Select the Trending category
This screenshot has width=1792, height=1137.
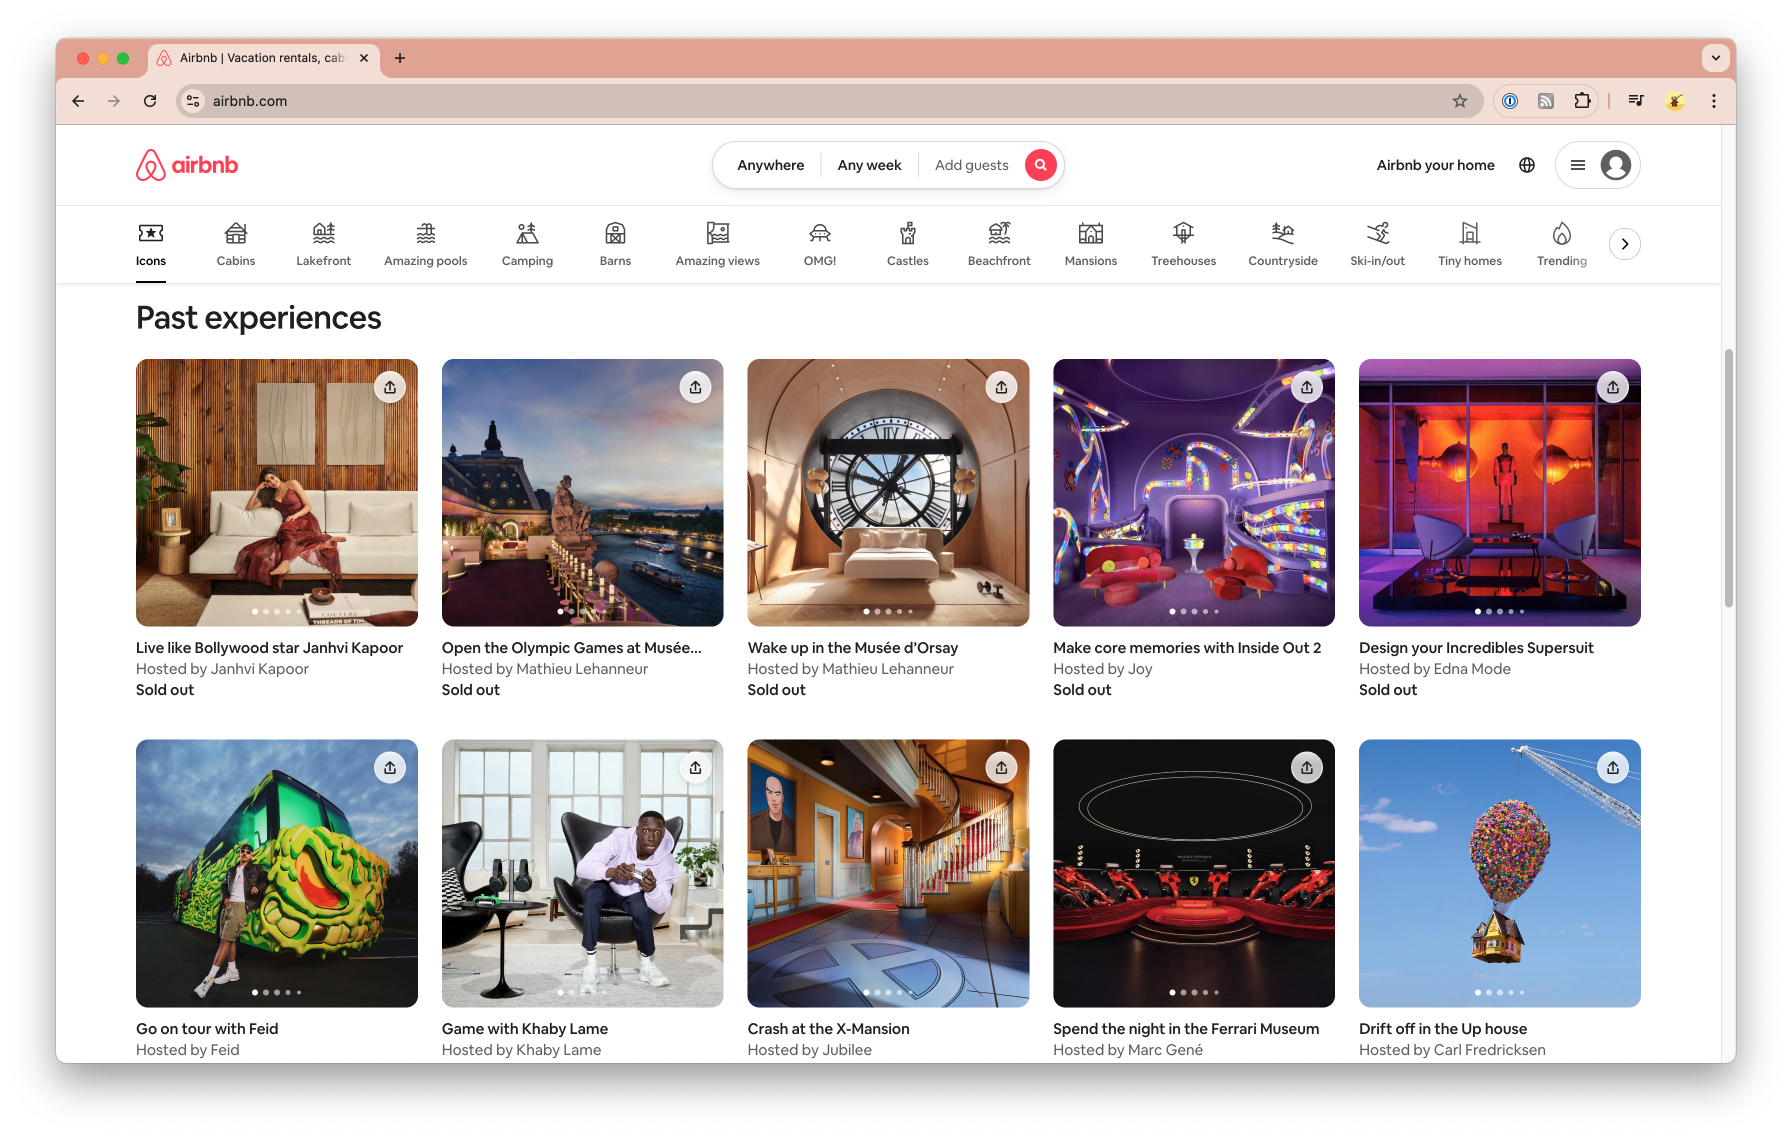1562,245
